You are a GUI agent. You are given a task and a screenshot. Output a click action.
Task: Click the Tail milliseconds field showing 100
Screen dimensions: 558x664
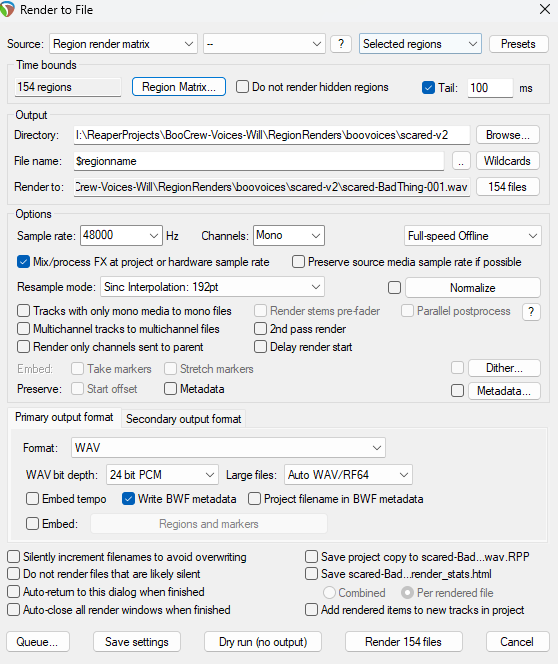coord(490,88)
